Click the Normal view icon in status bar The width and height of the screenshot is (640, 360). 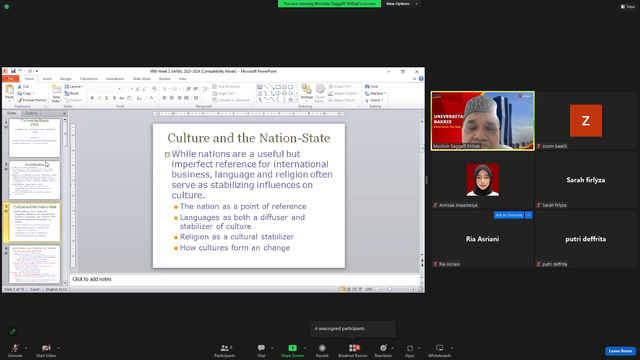click(342, 289)
